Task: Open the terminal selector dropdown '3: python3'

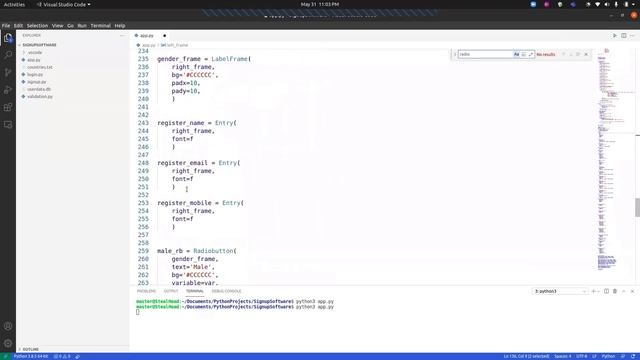Action: 560,291
